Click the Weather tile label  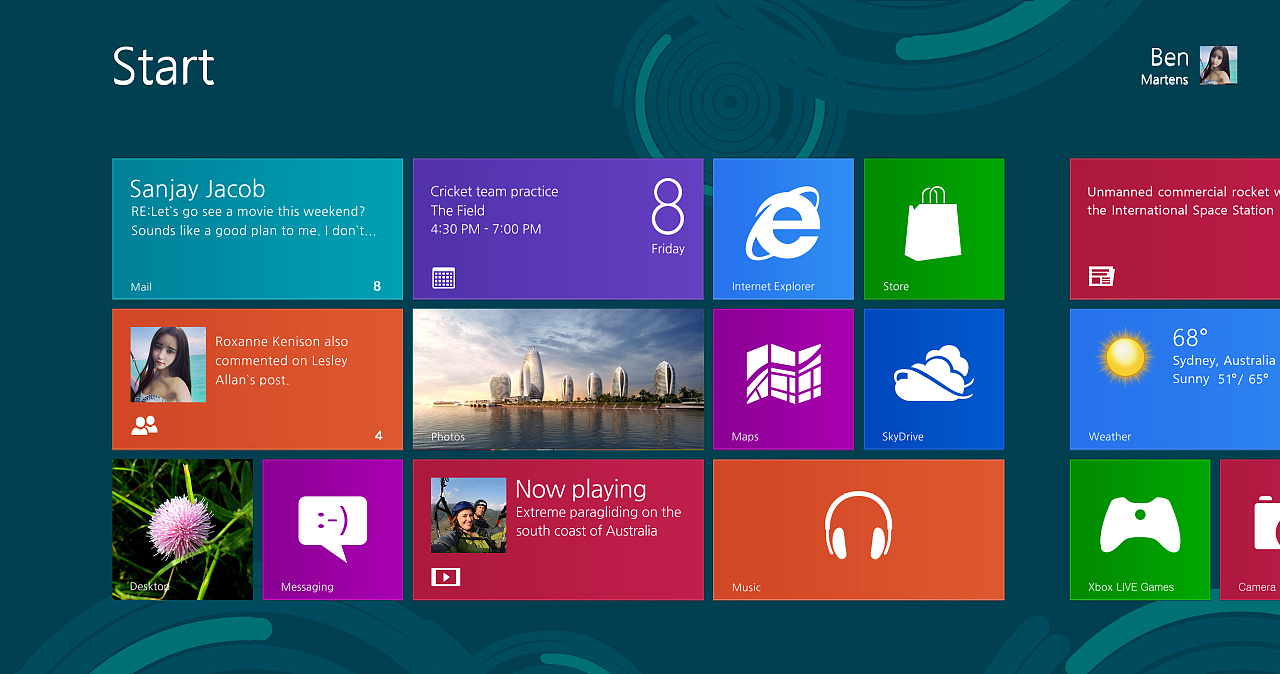pyautogui.click(x=1110, y=437)
